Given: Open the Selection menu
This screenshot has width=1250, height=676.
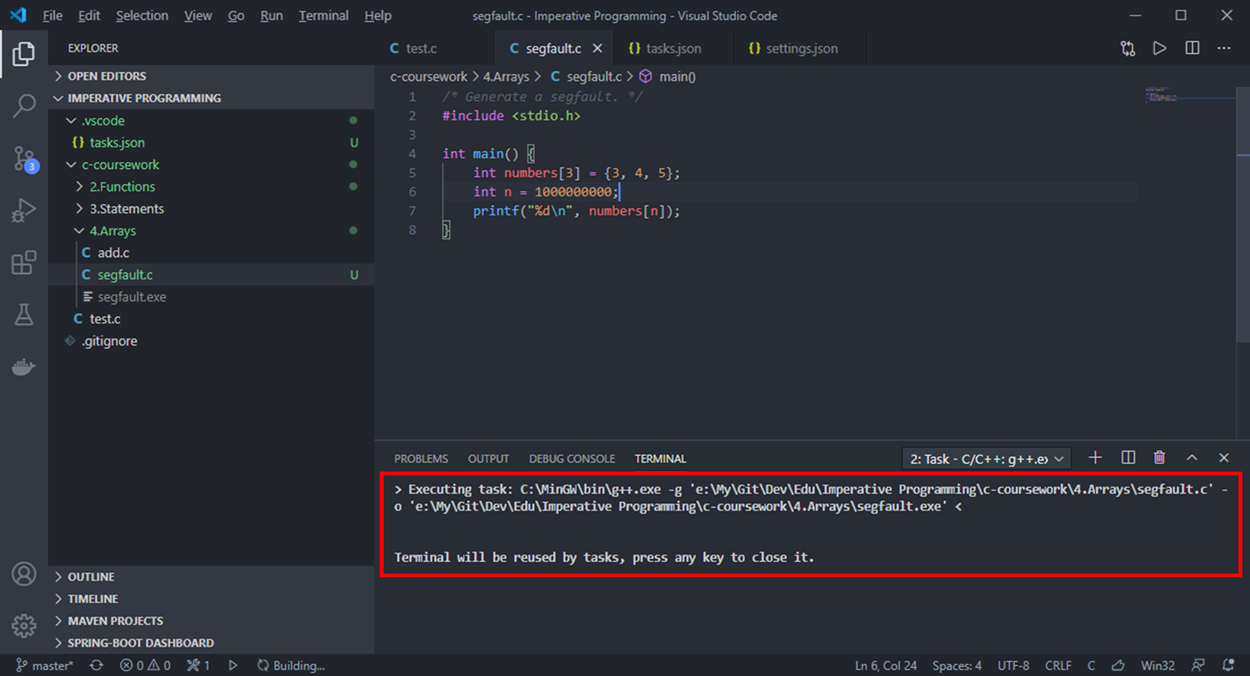Looking at the screenshot, I should pyautogui.click(x=142, y=16).
